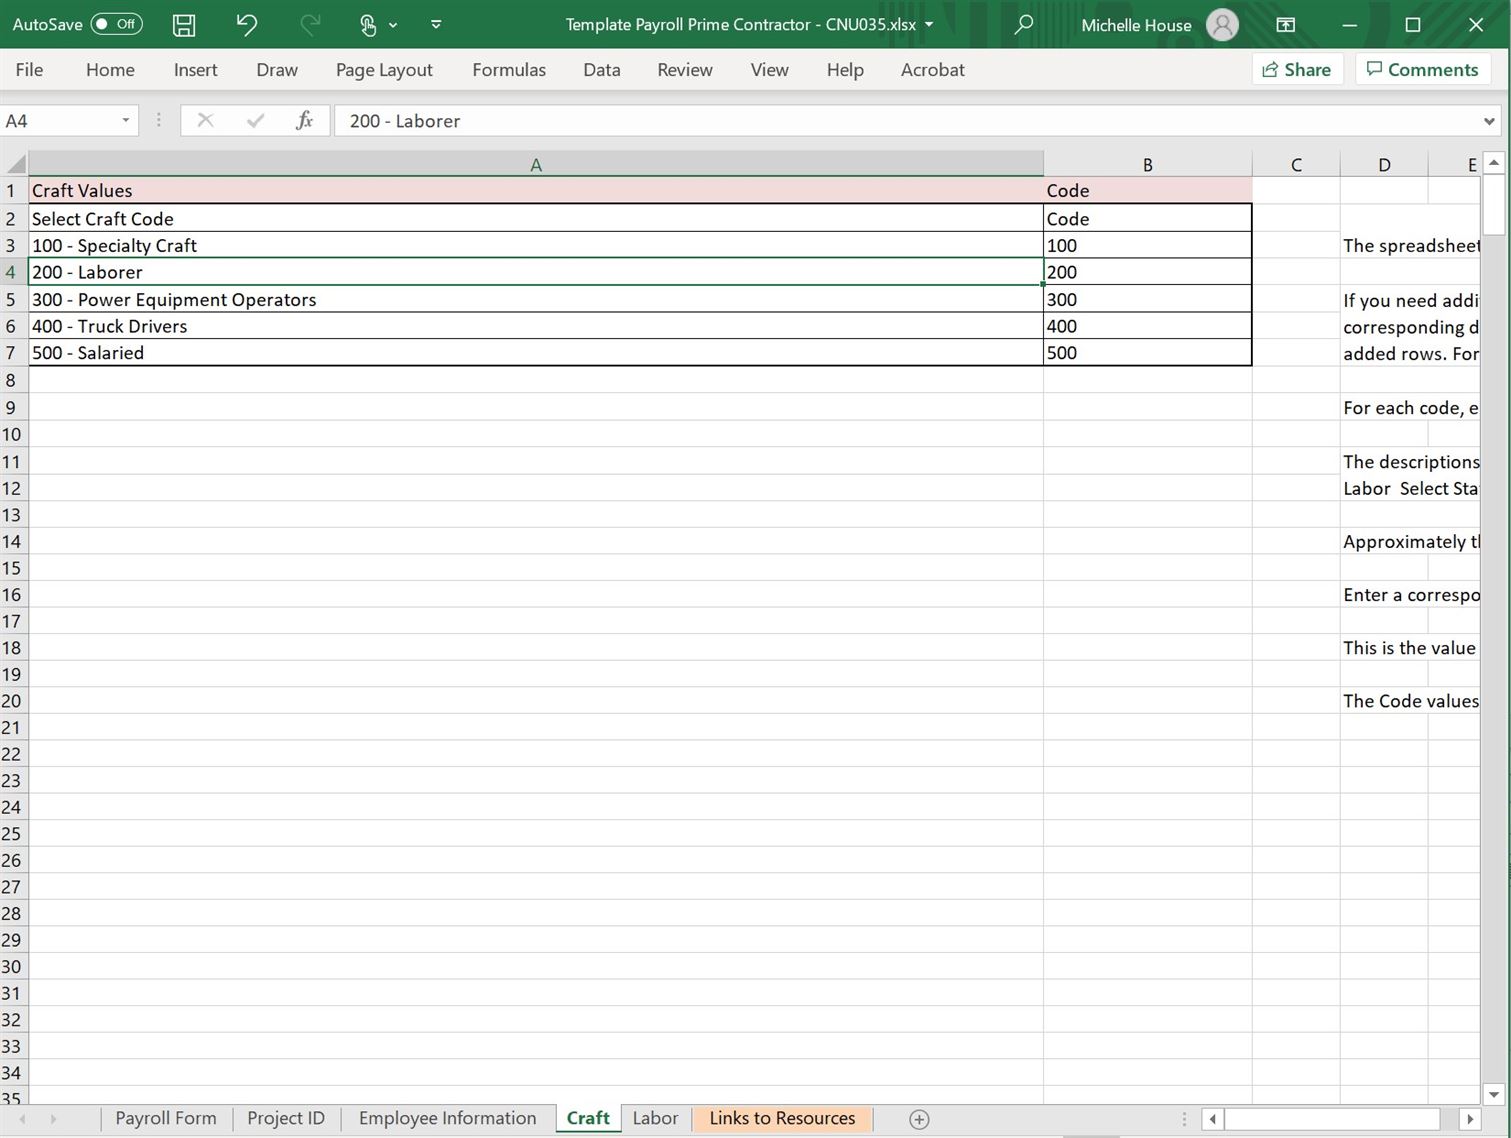Click the vertical scrollbar thumb

coord(1494,204)
